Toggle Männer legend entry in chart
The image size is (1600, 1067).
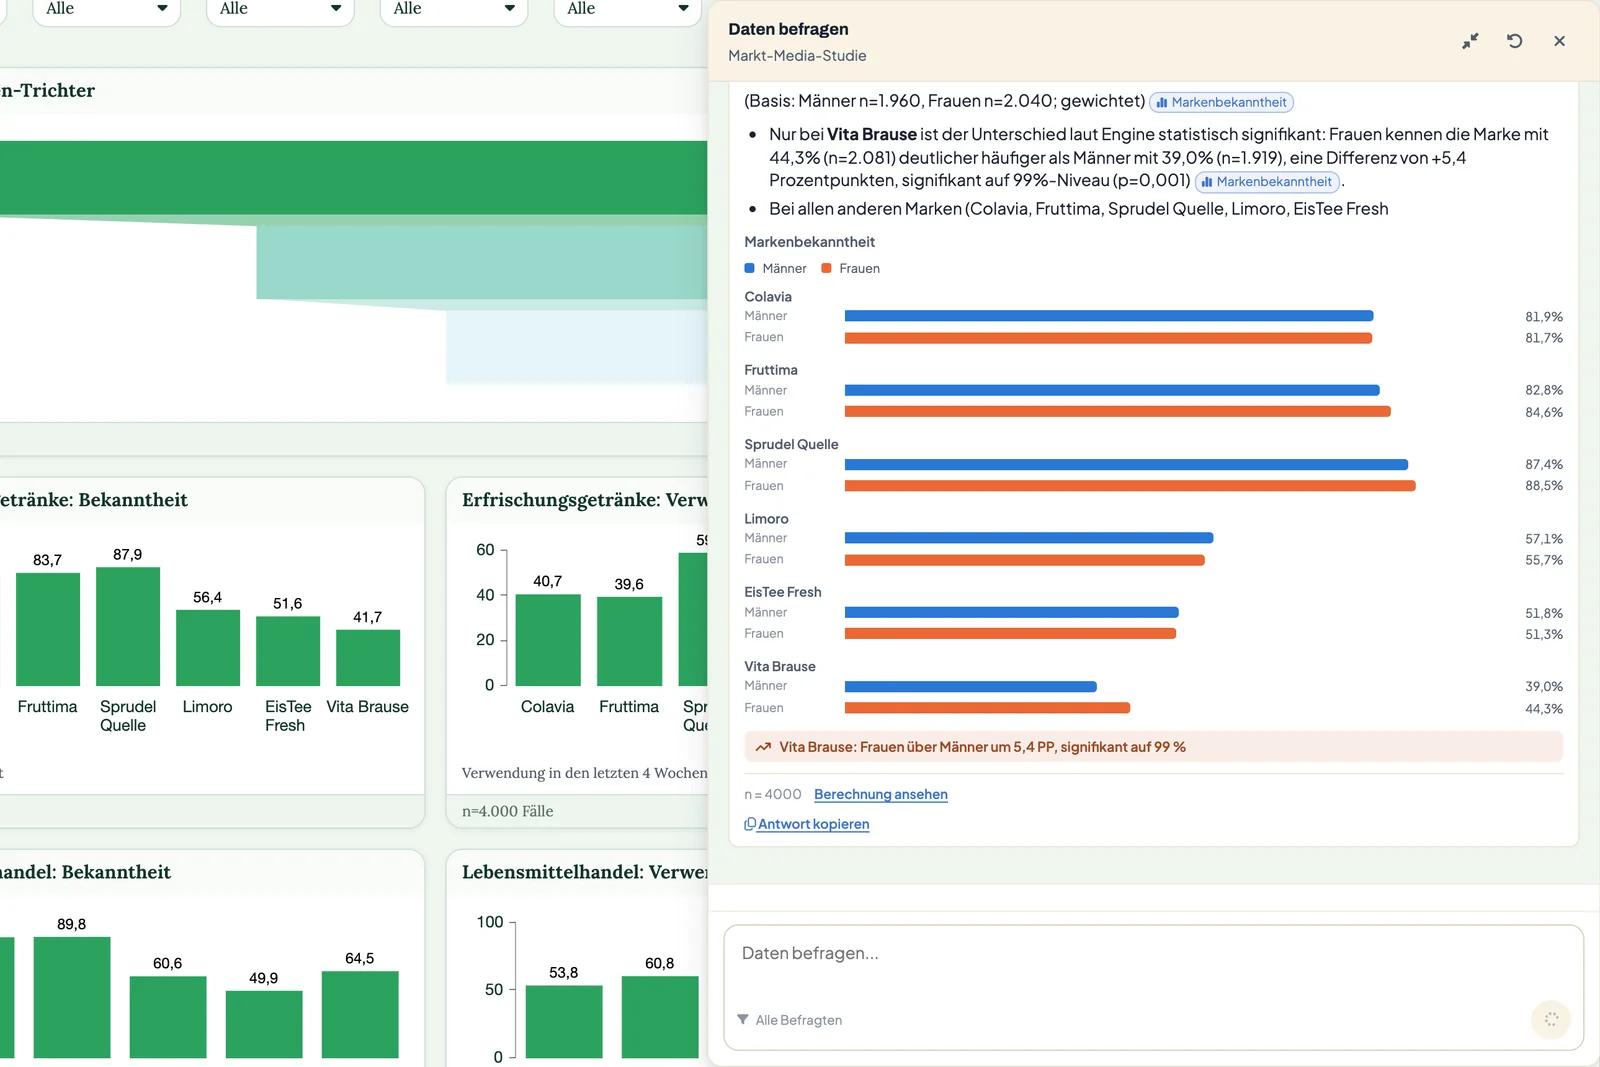[x=776, y=268]
